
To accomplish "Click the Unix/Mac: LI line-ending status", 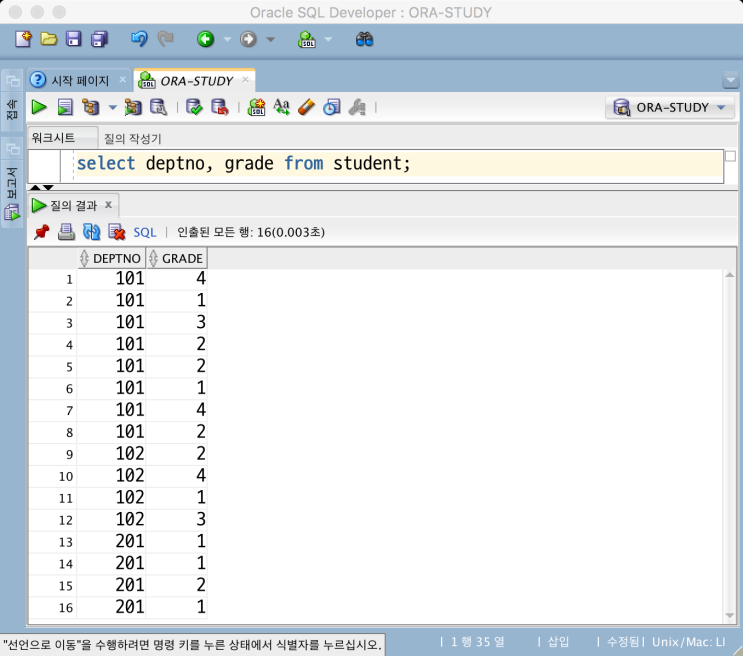I will coord(689,642).
